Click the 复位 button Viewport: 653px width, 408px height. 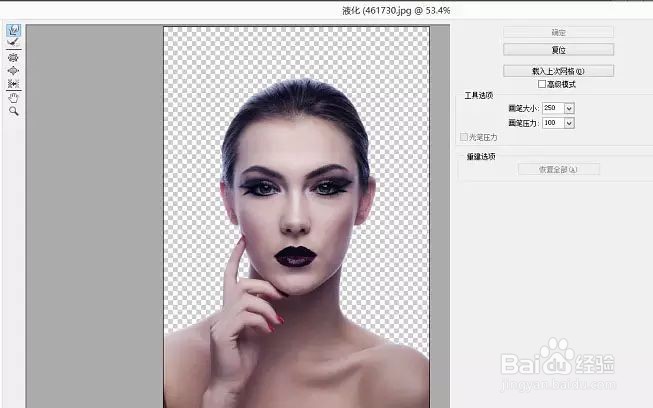(558, 50)
